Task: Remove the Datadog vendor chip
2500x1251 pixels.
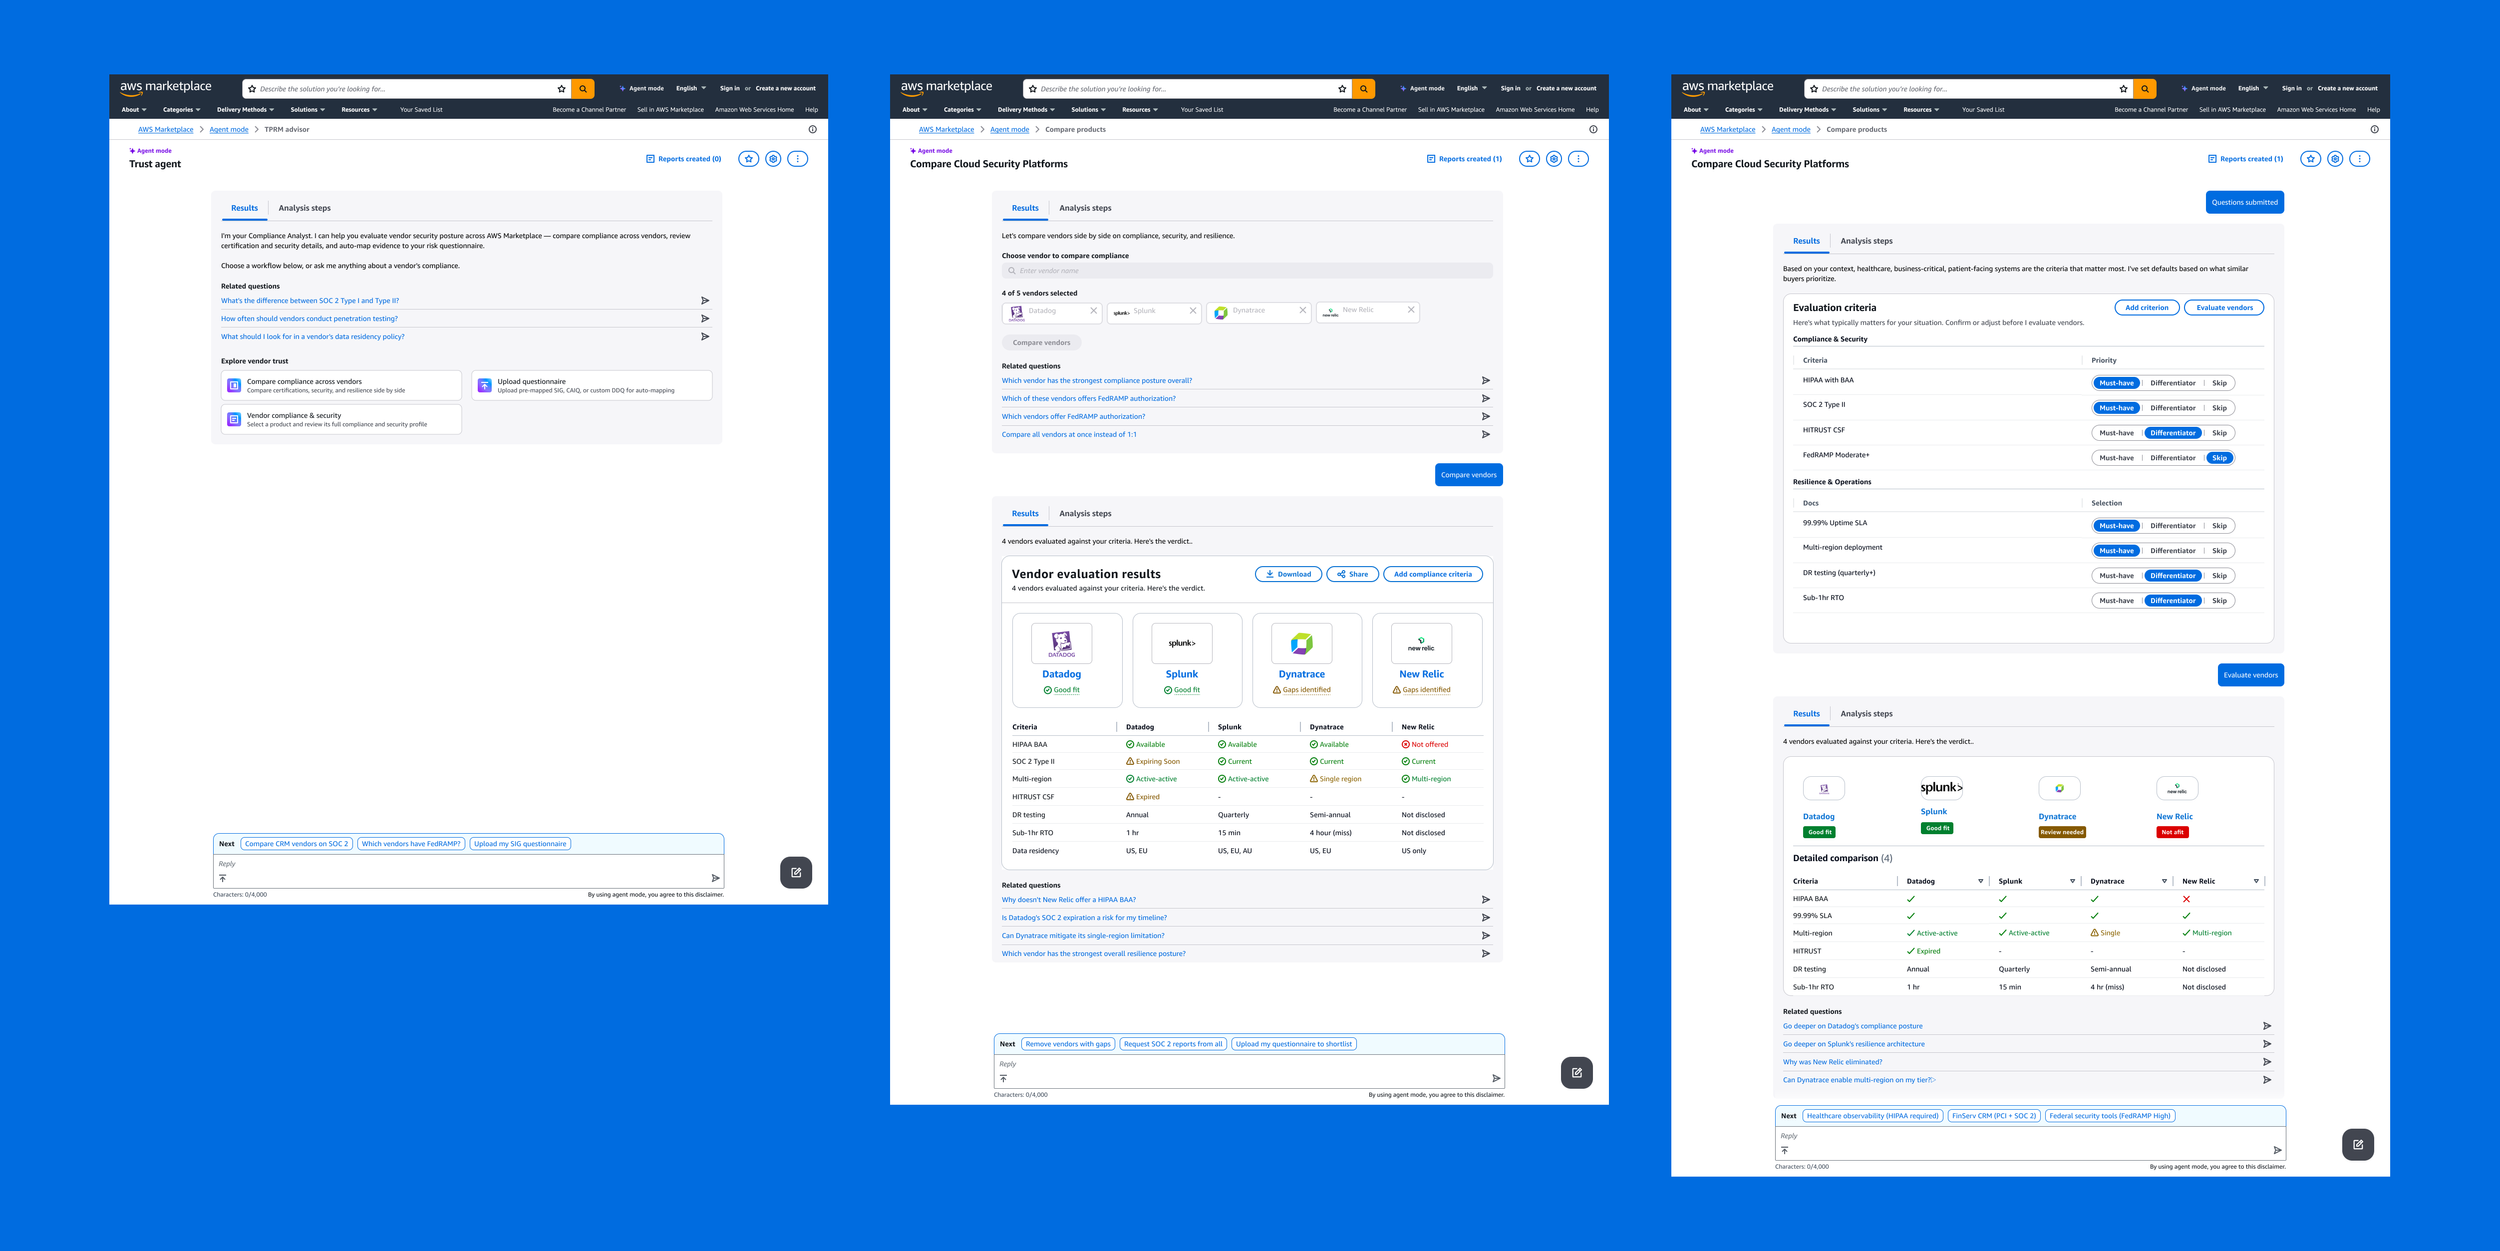Action: tap(1093, 311)
